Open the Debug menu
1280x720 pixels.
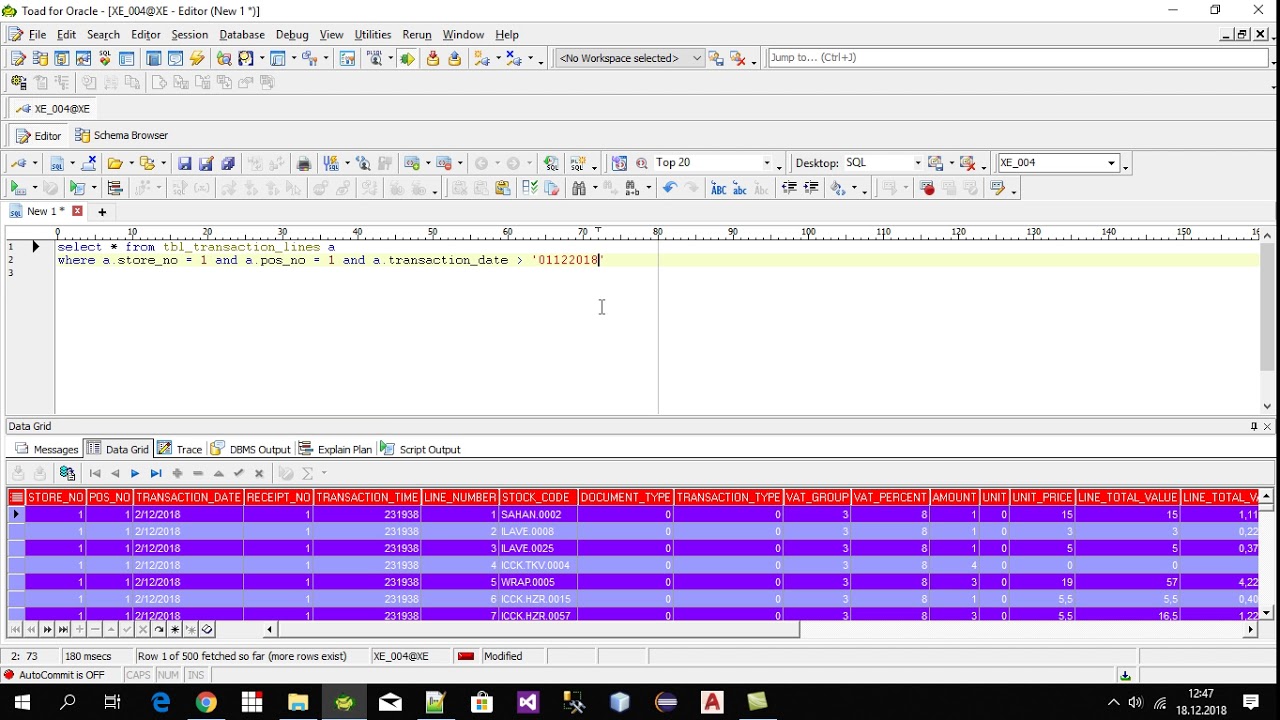point(292,35)
